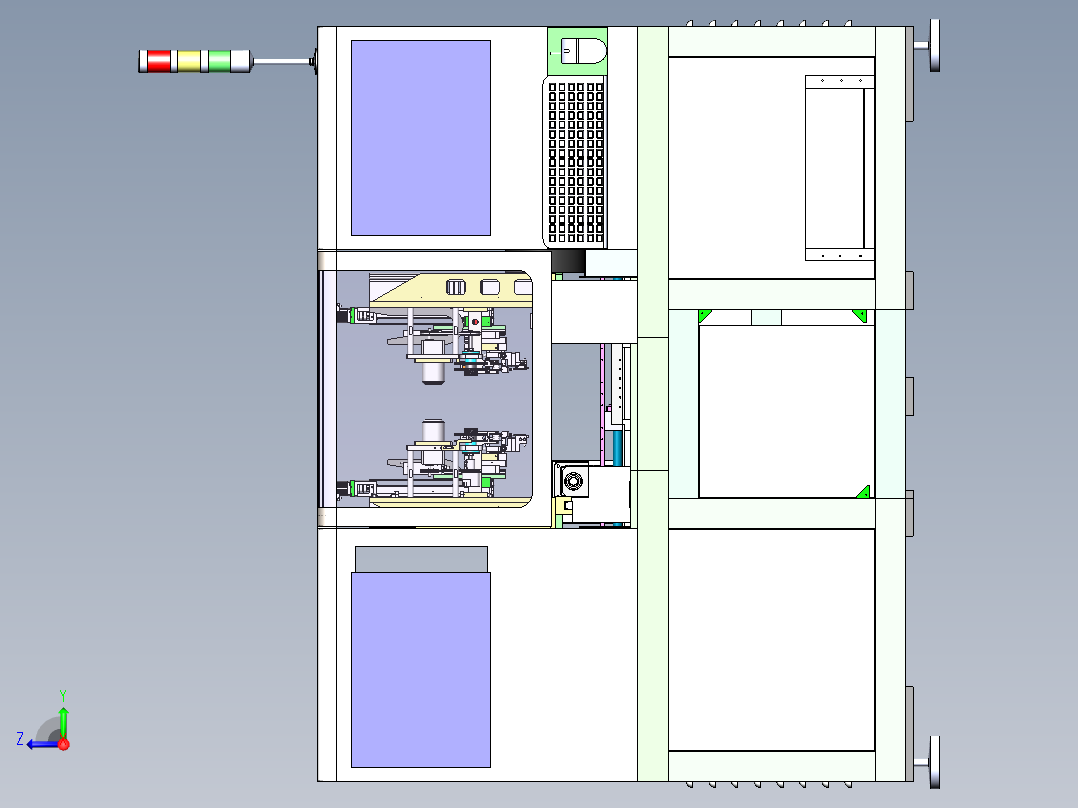Select the top right handwheel

click(934, 45)
